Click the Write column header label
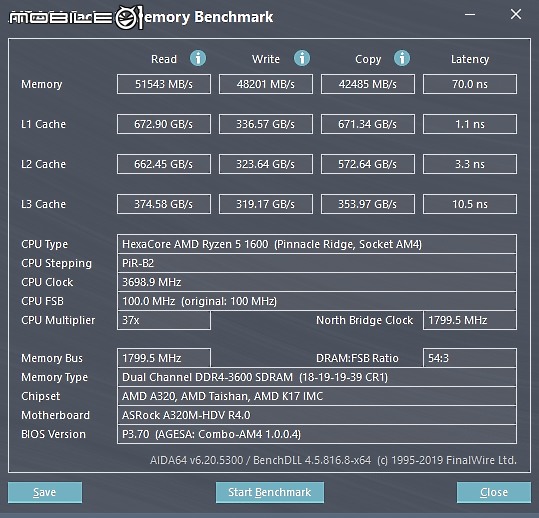 266,59
